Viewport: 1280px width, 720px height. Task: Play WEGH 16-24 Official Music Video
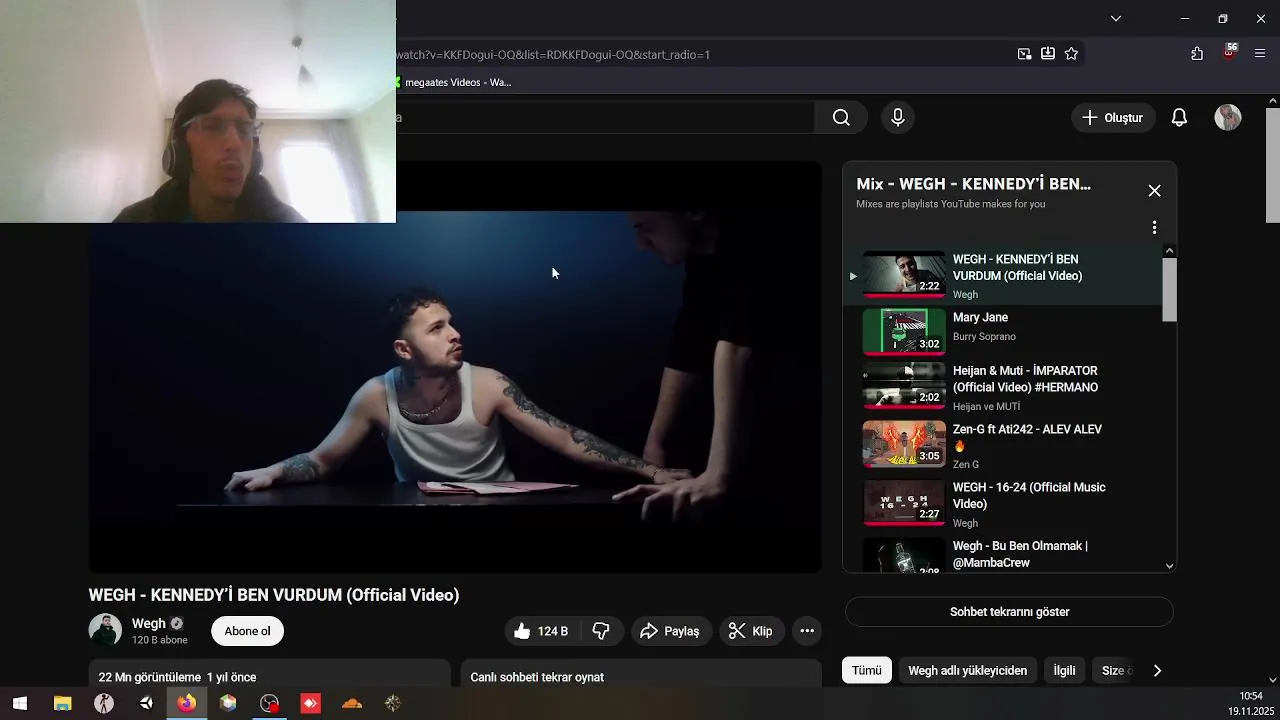(1005, 504)
